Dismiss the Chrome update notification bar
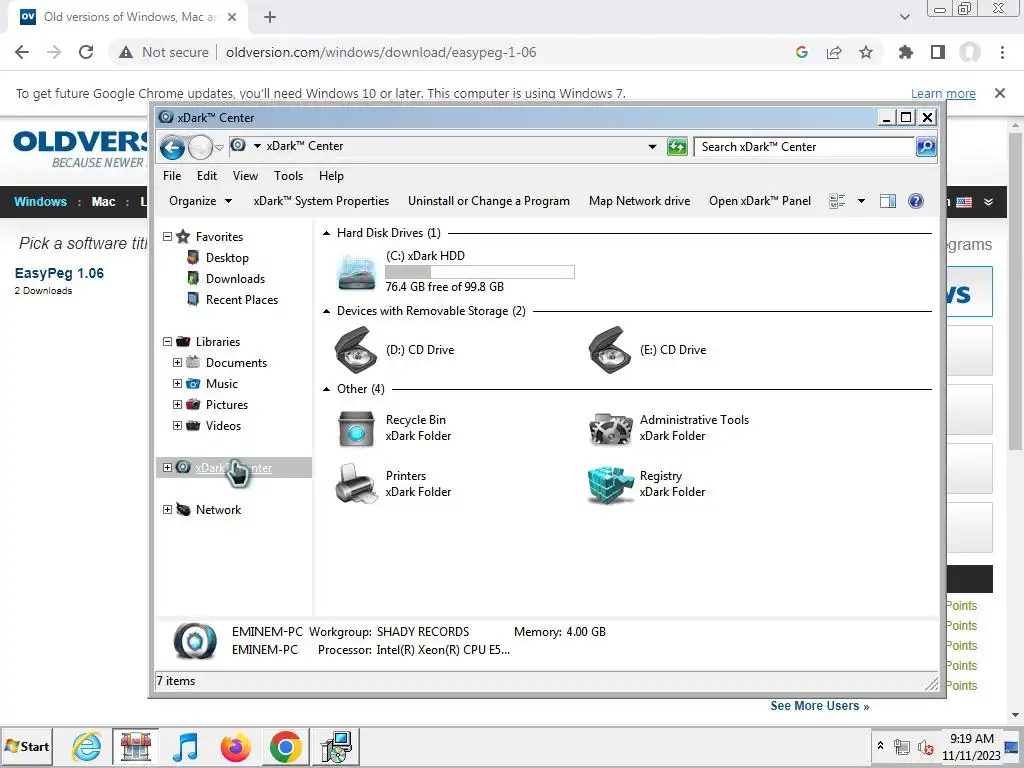The width and height of the screenshot is (1024, 768). (1000, 93)
